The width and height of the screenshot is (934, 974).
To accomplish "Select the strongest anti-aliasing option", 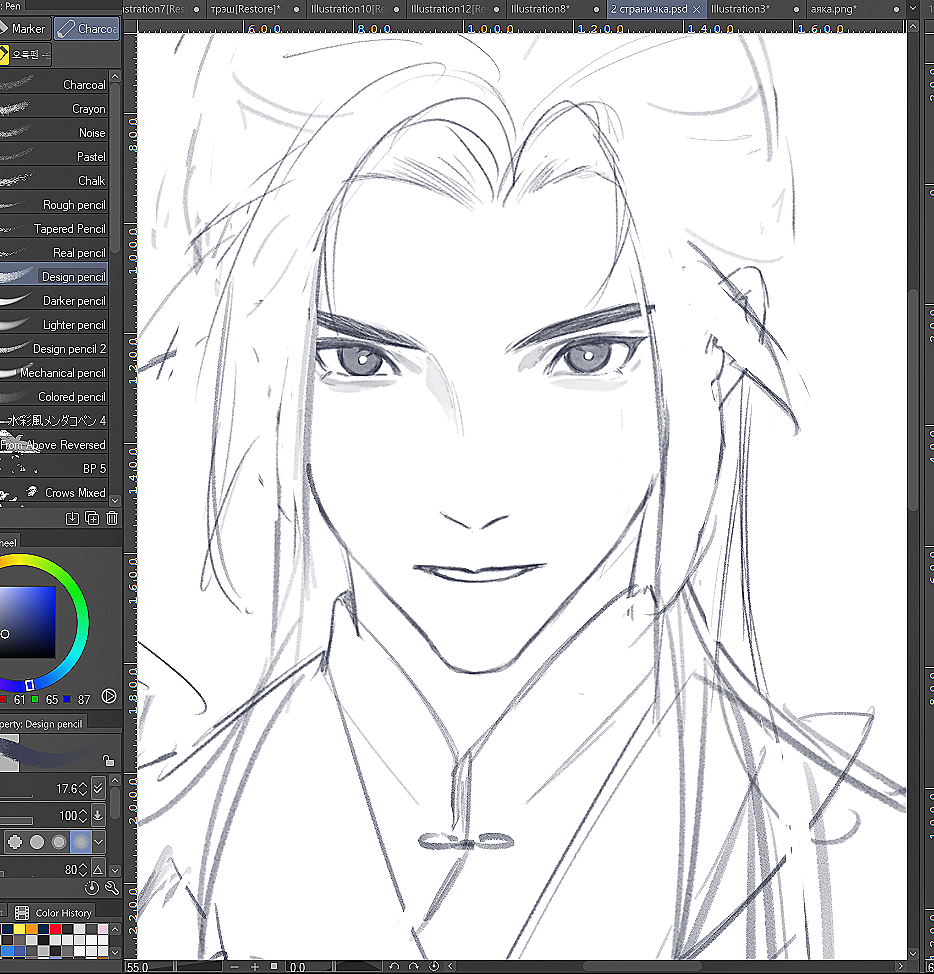I will tap(80, 842).
